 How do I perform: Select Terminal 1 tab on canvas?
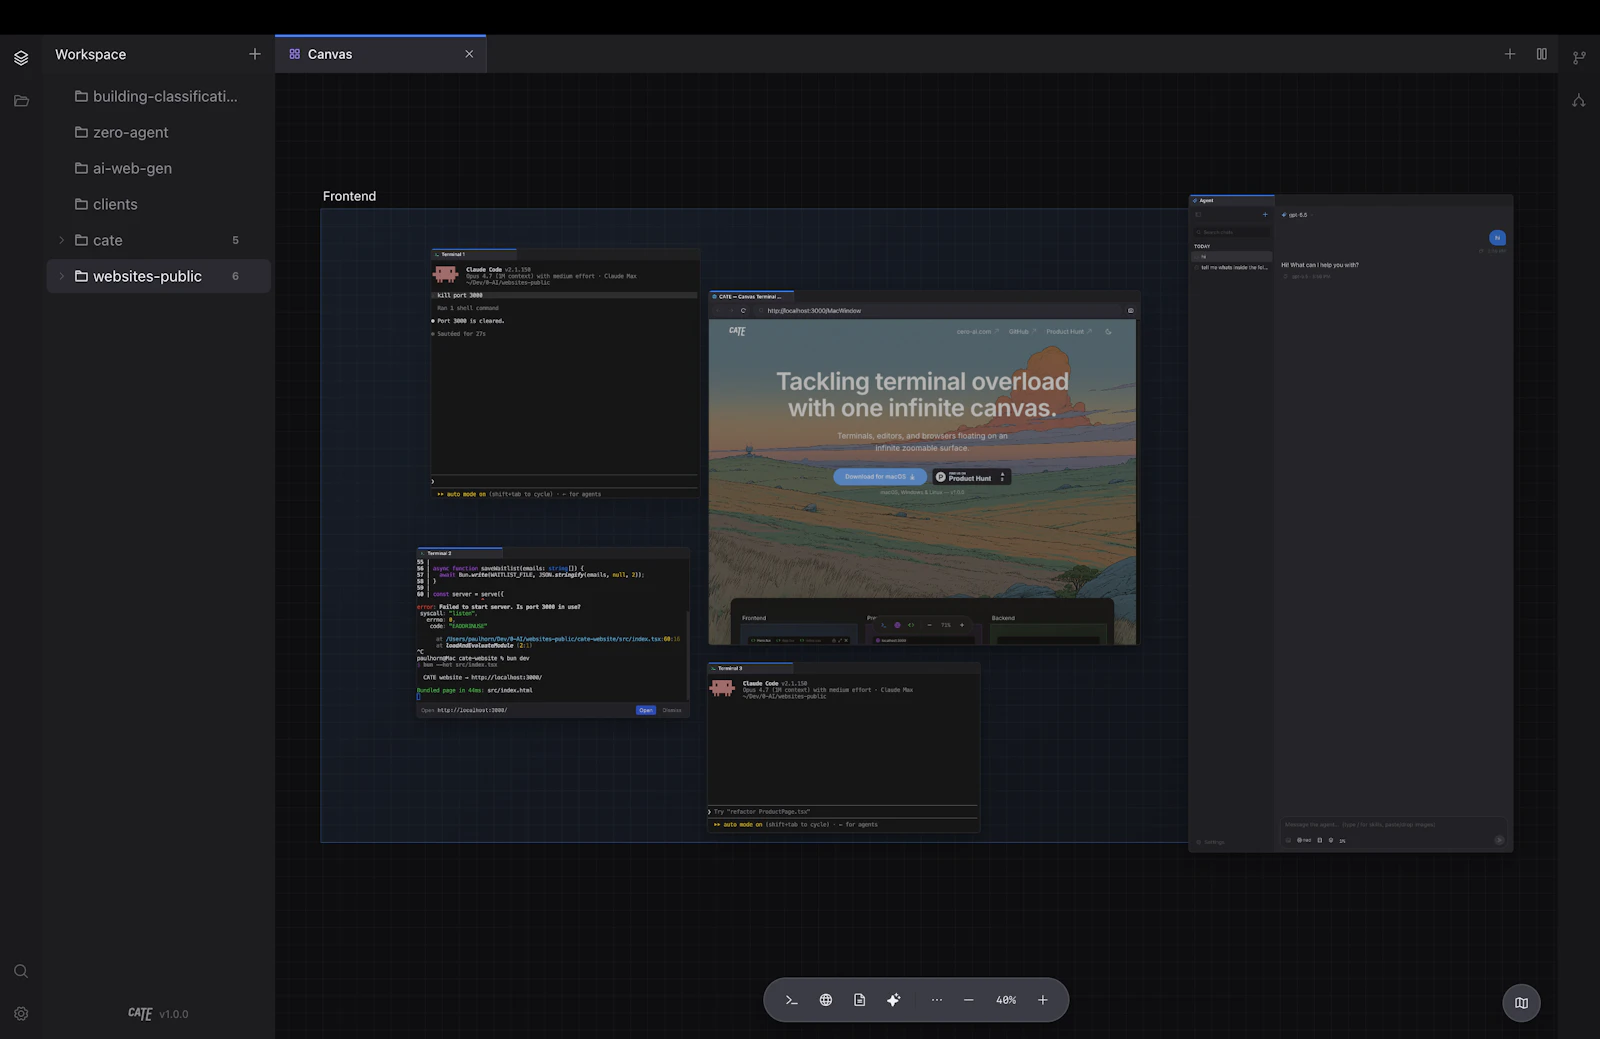pos(473,254)
